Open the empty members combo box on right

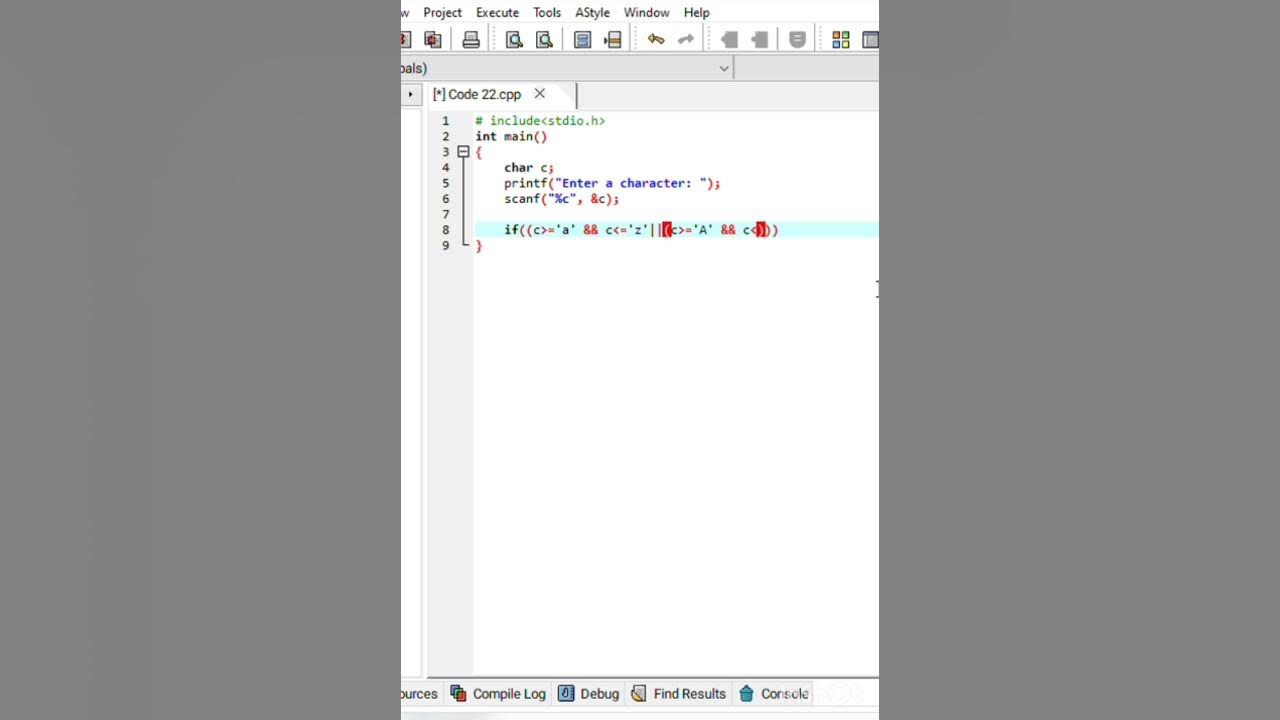tap(808, 68)
